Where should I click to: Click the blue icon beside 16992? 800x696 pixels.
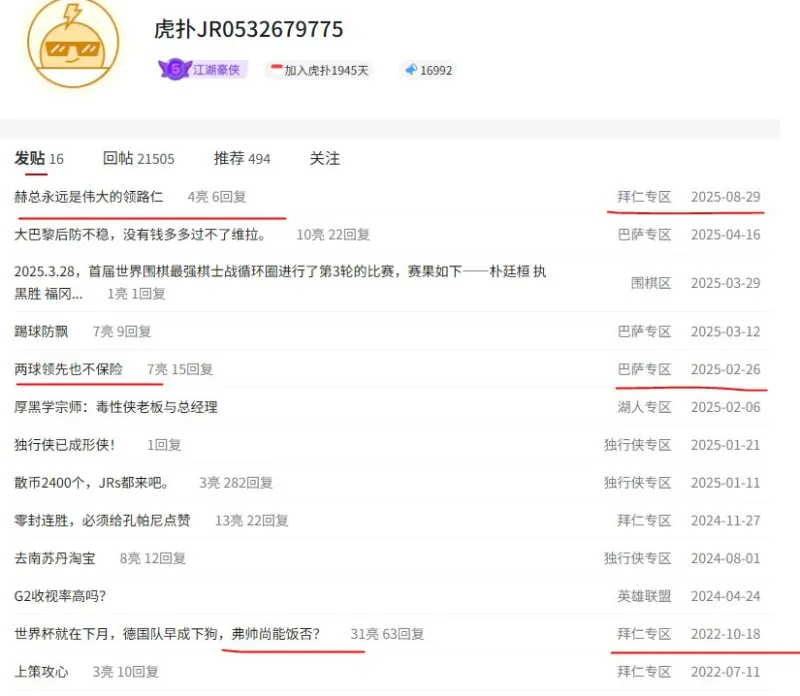(409, 70)
